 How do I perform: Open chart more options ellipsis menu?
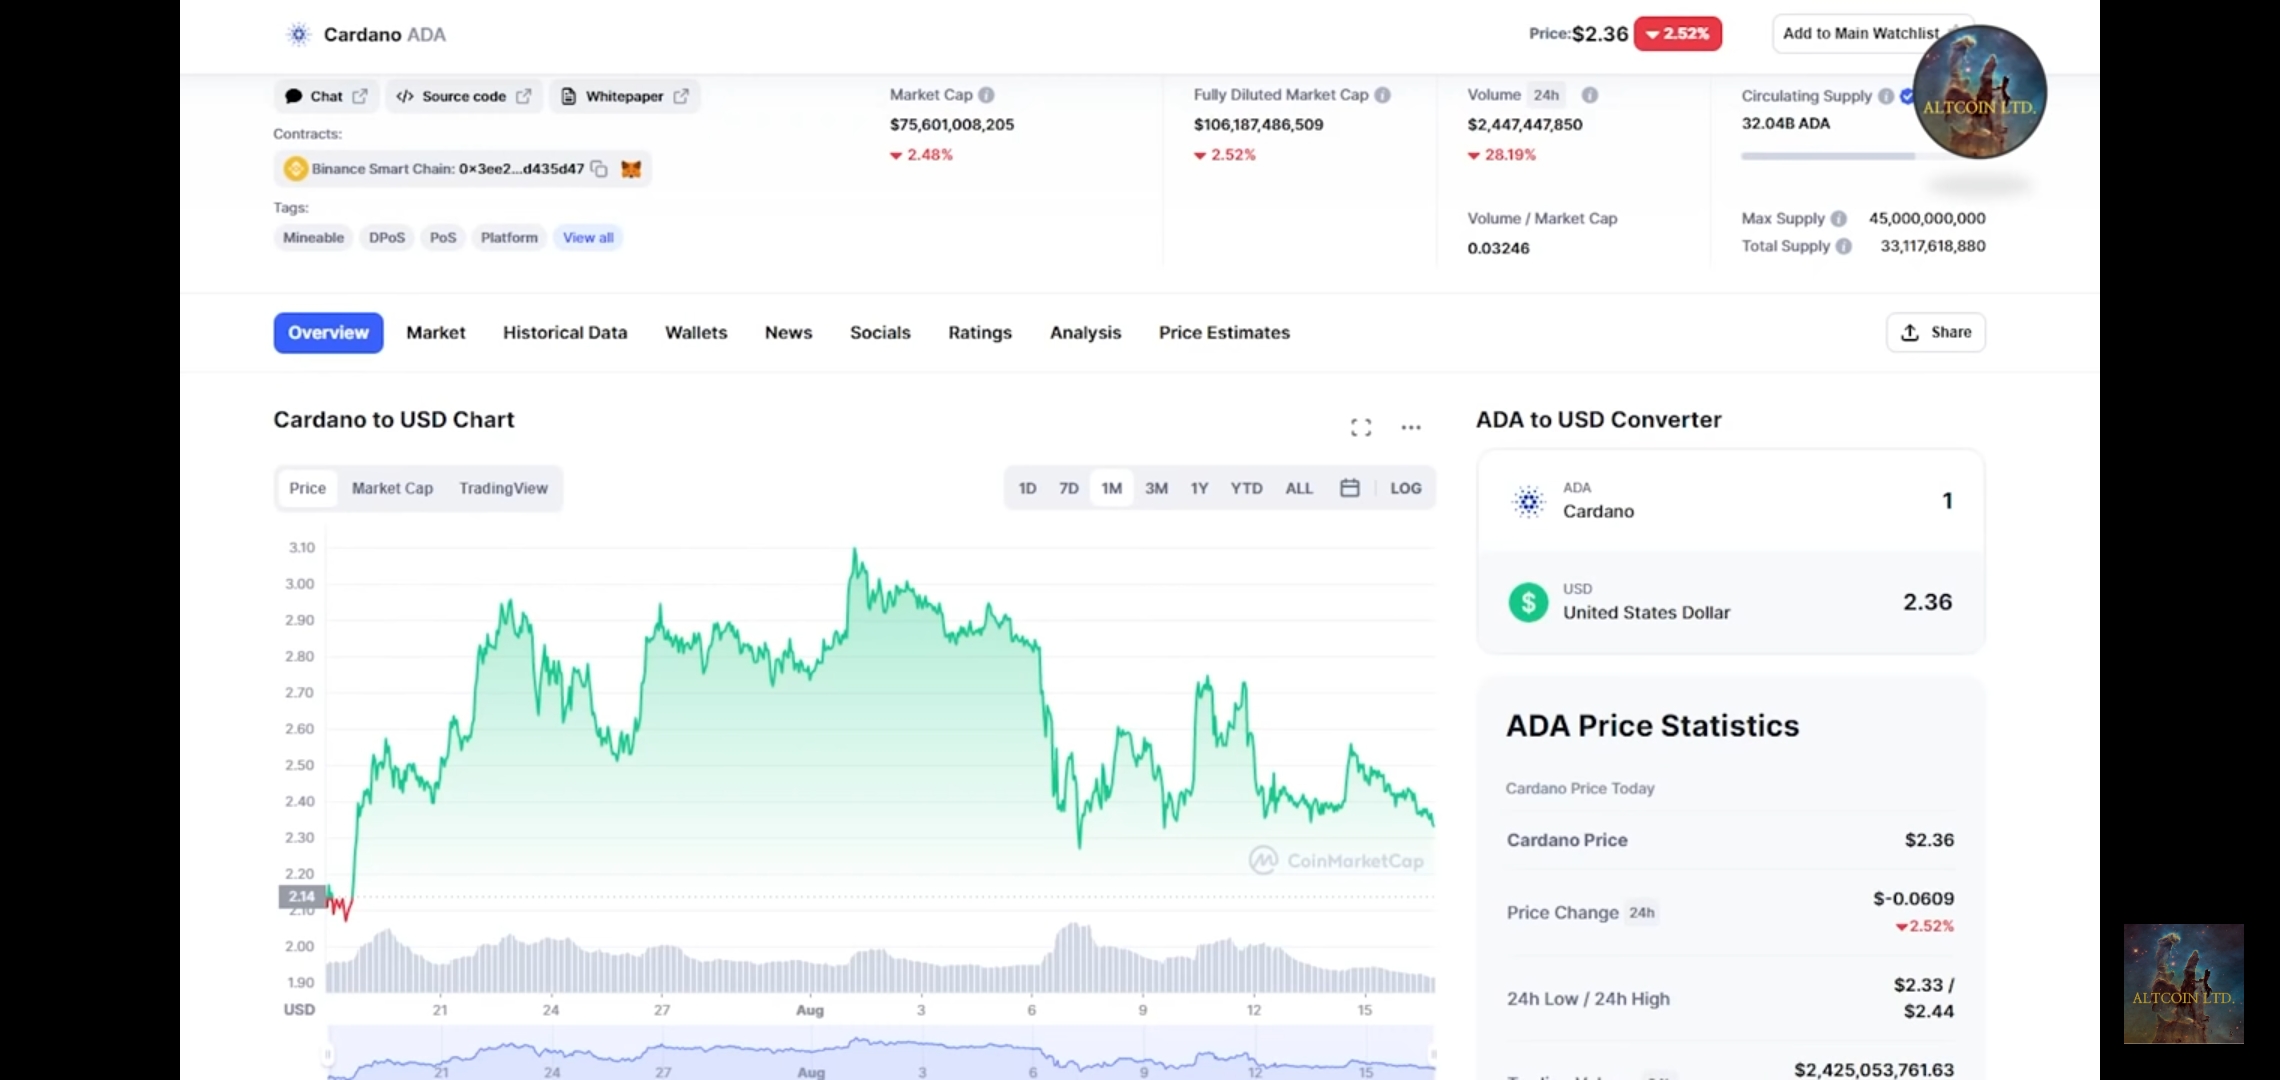[1411, 428]
